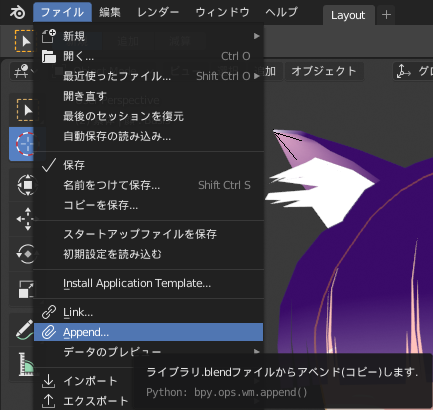Expand the 新規 submenu
The image size is (433, 410).
[148, 36]
